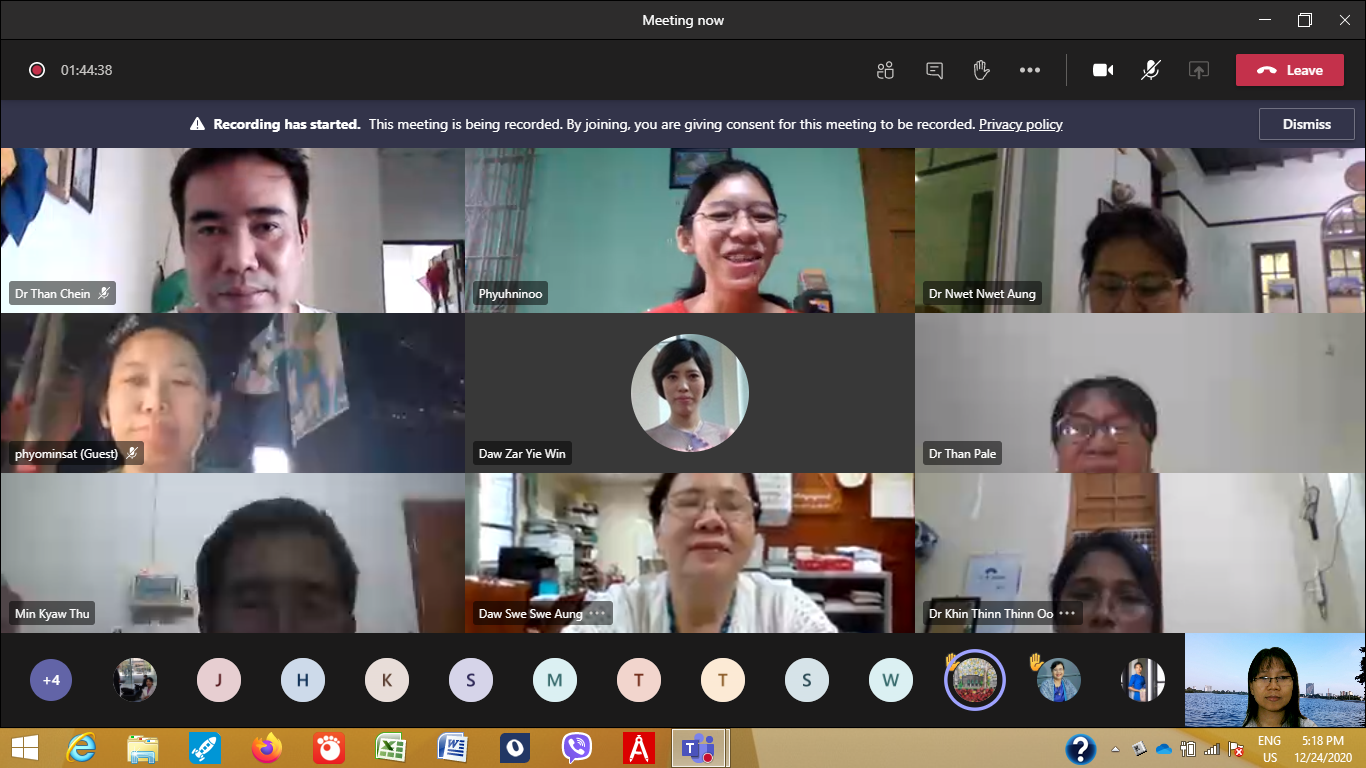
Task: Click the share content tray icon
Action: (1199, 70)
